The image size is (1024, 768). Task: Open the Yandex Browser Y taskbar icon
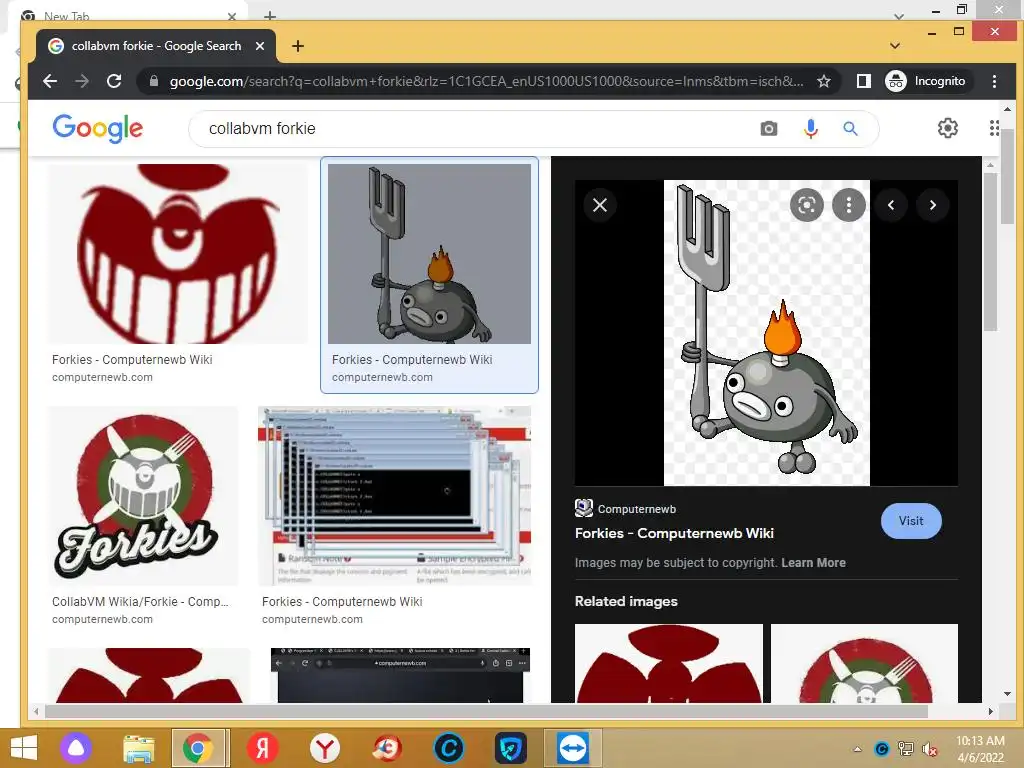[x=324, y=748]
